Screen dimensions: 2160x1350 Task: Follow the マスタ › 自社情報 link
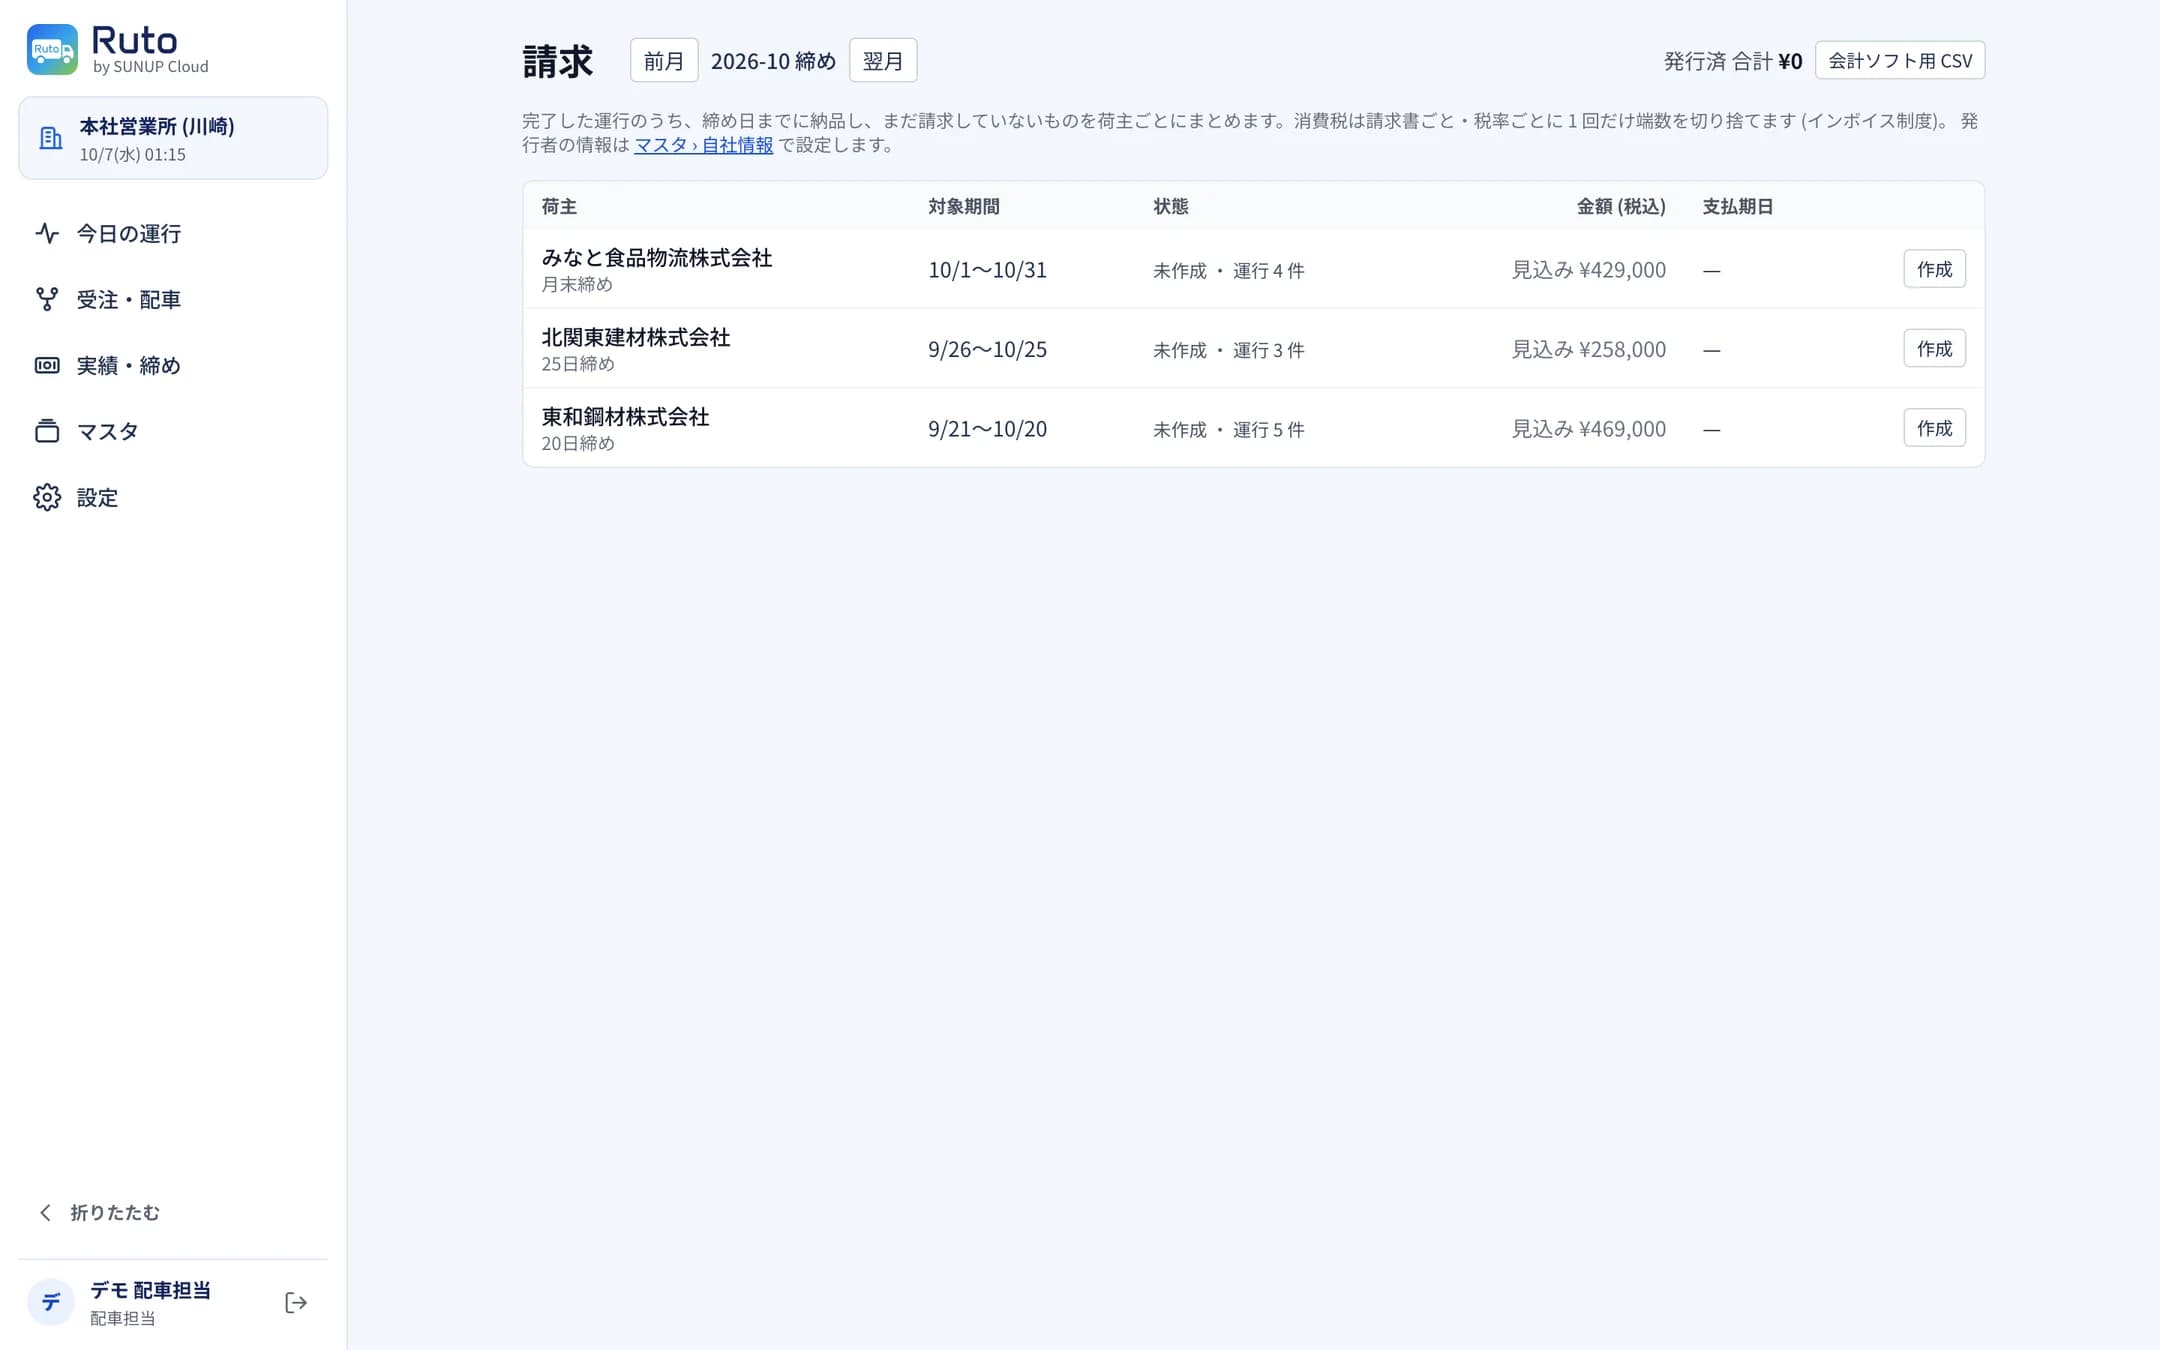[703, 145]
